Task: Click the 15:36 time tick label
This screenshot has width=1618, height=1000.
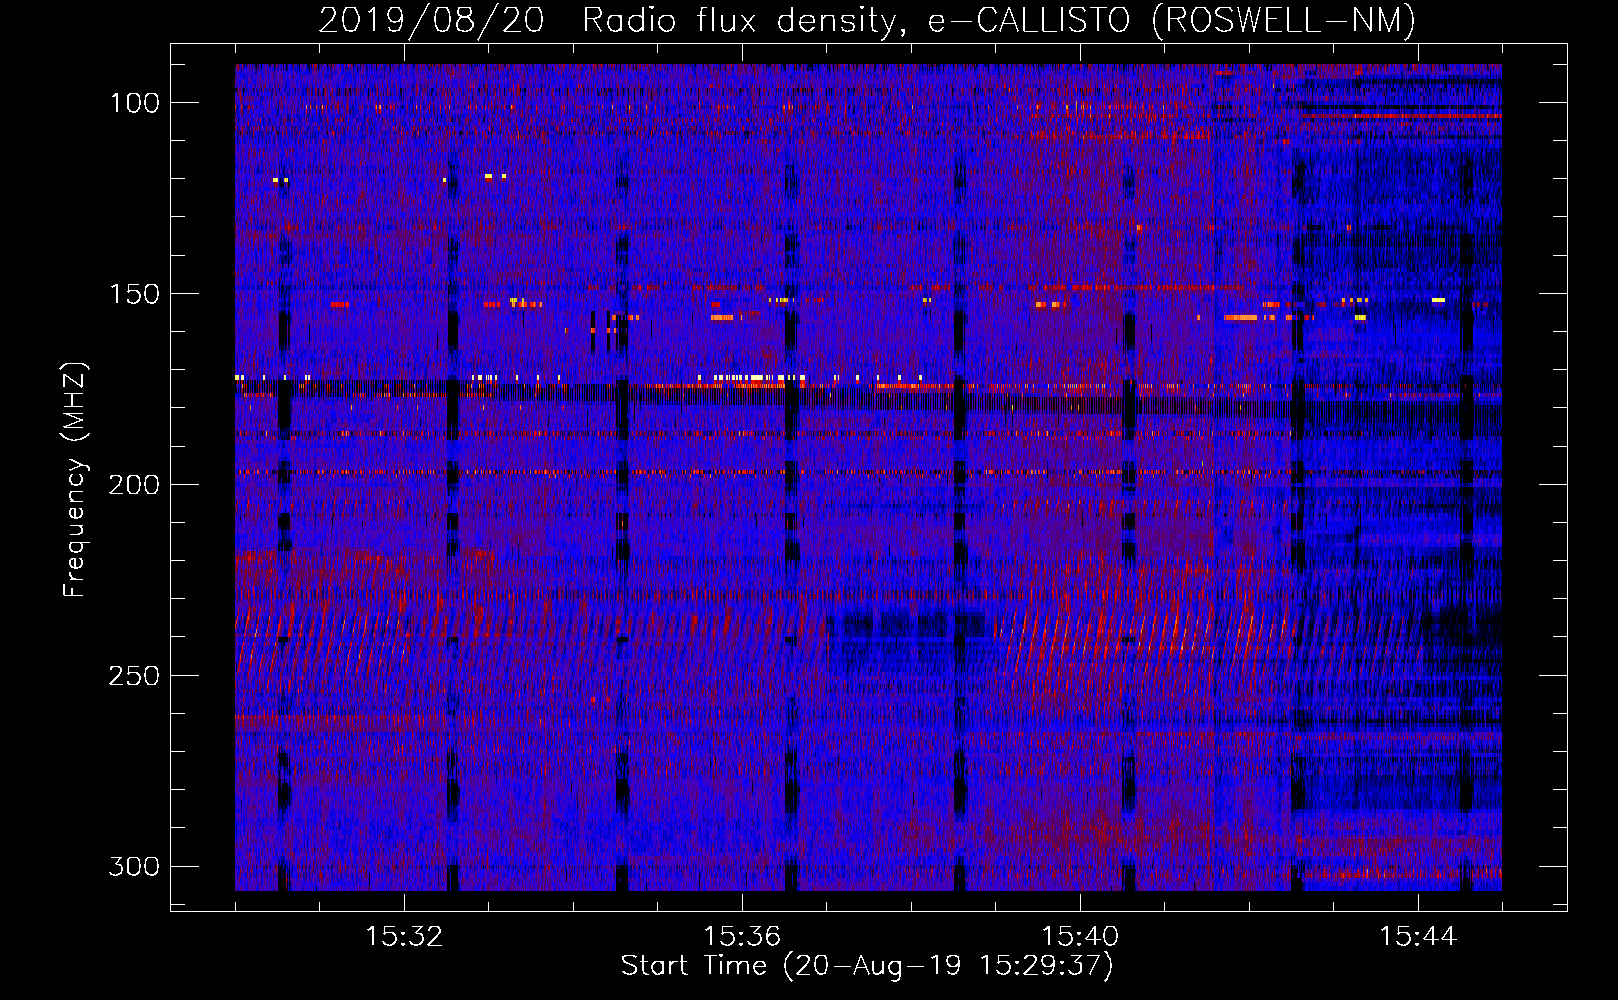Action: pos(742,937)
